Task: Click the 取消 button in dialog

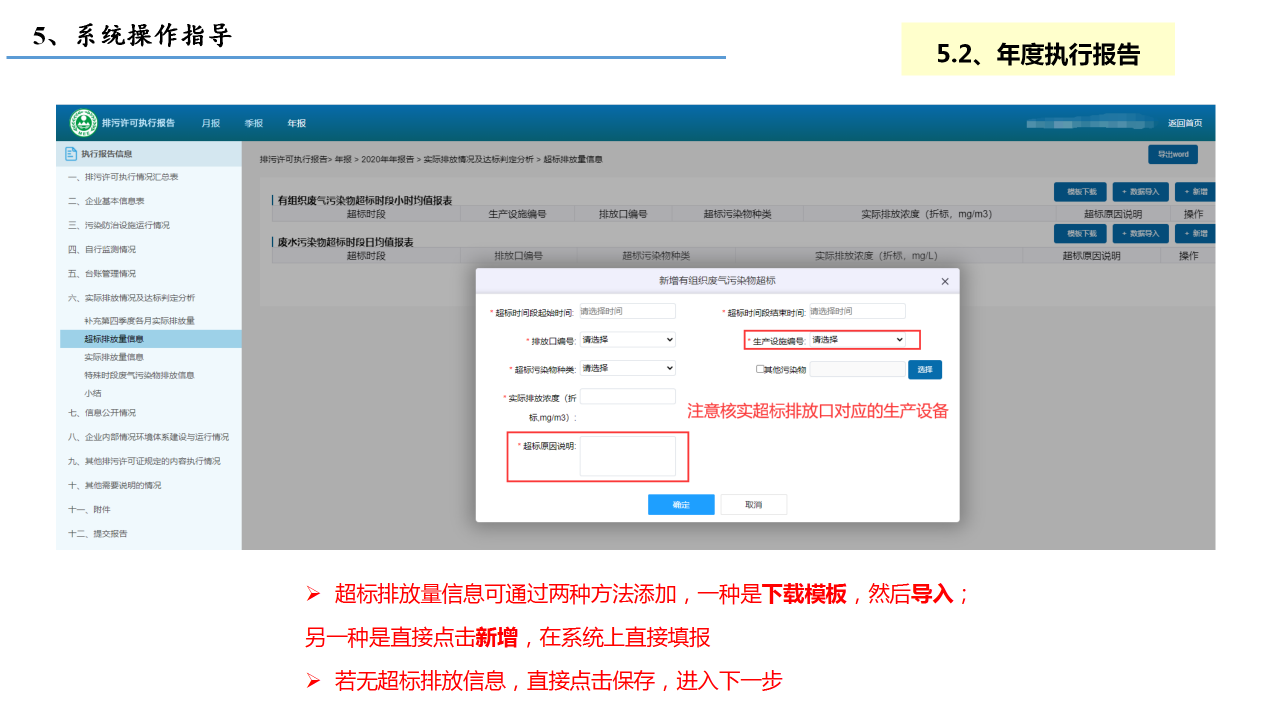Action: tap(753, 505)
